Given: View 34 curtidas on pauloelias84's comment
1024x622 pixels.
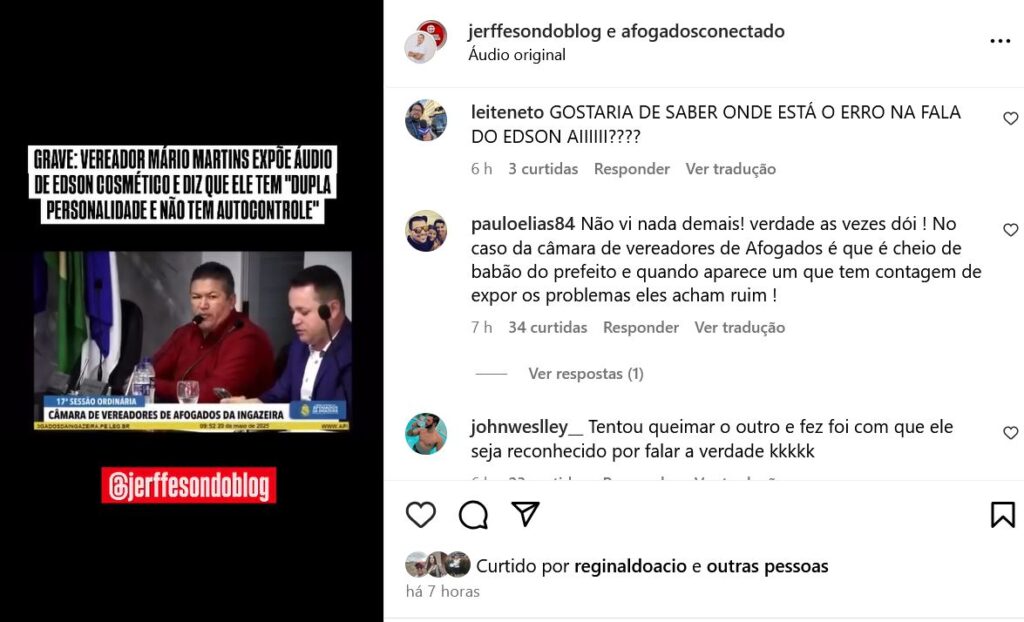Looking at the screenshot, I should pos(547,327).
